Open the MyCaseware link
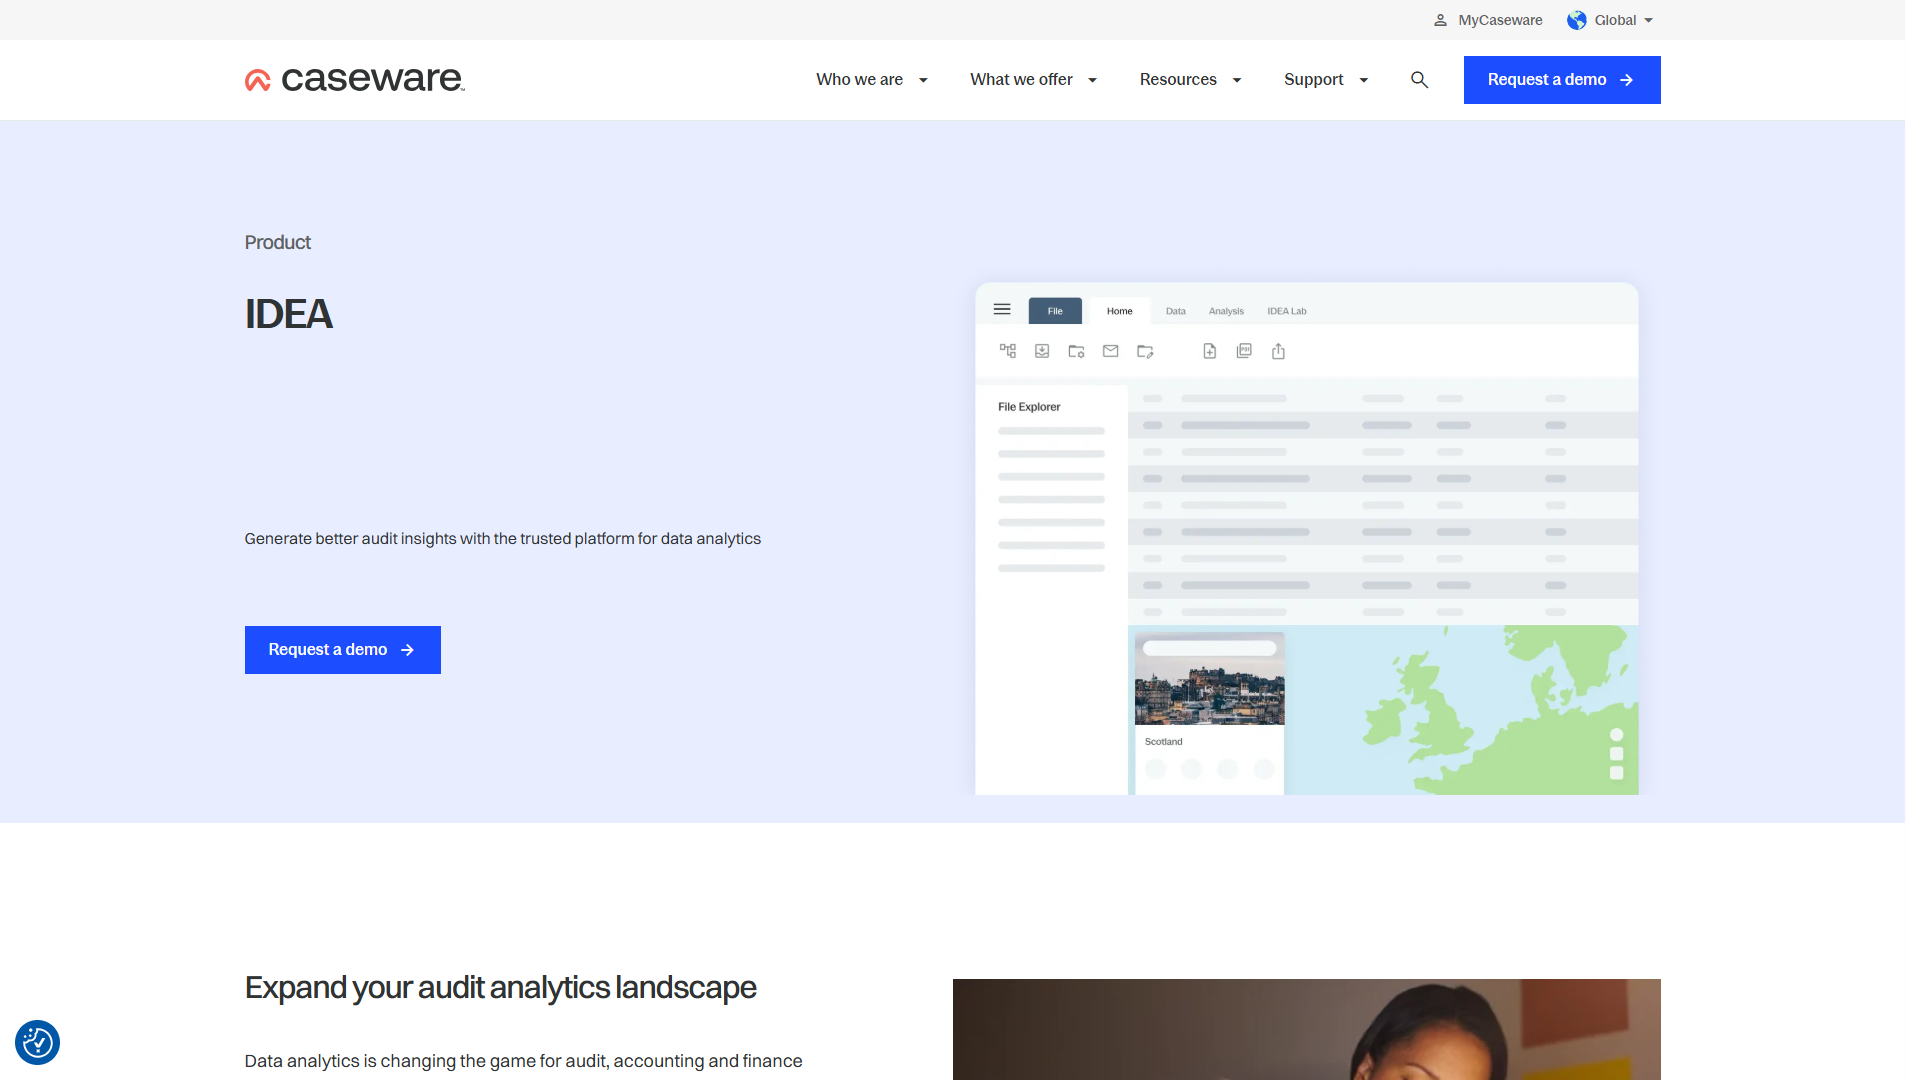 [x=1499, y=20]
